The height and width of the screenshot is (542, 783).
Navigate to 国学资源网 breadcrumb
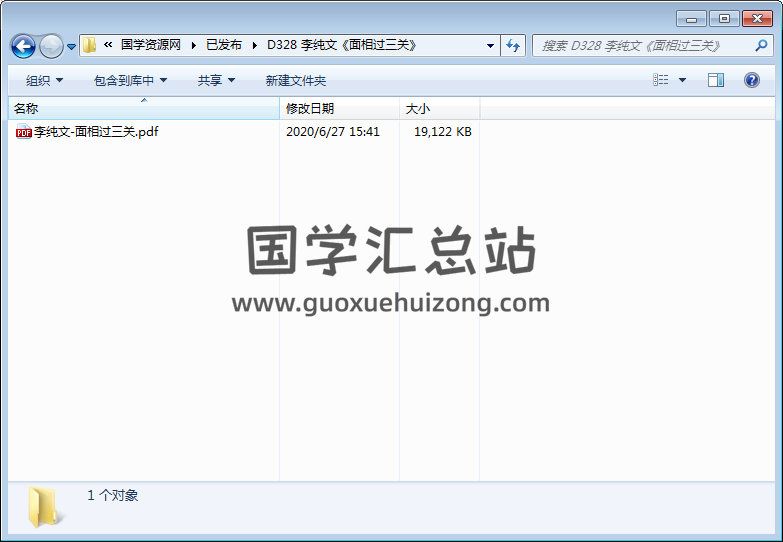click(151, 45)
